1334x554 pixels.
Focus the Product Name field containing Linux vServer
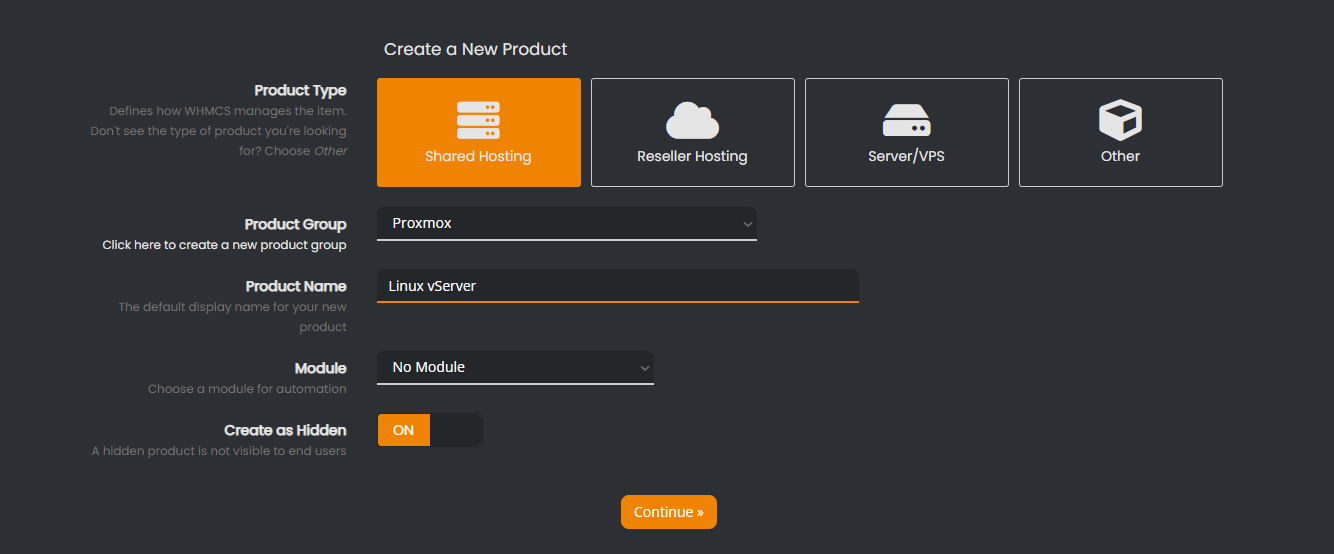tap(617, 286)
